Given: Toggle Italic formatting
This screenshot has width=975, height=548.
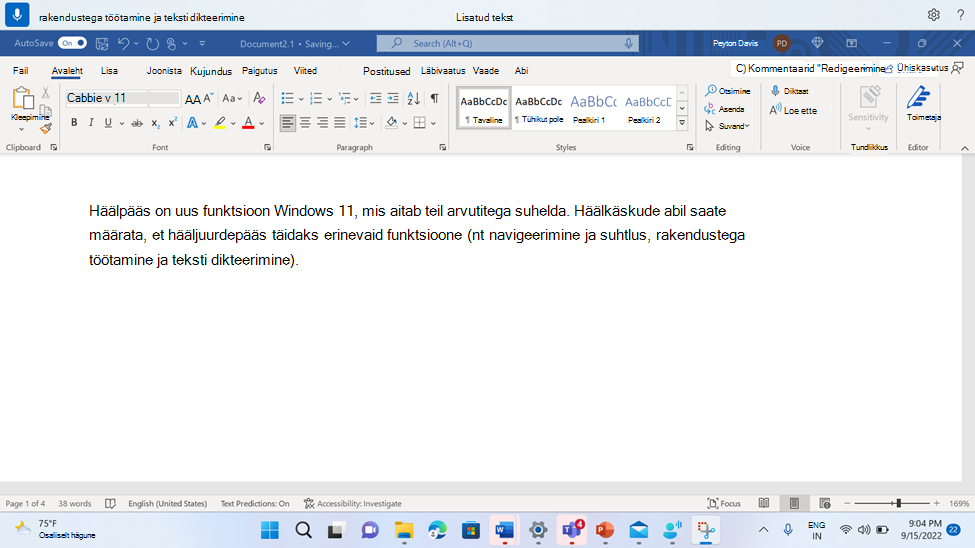Looking at the screenshot, I should (x=91, y=123).
